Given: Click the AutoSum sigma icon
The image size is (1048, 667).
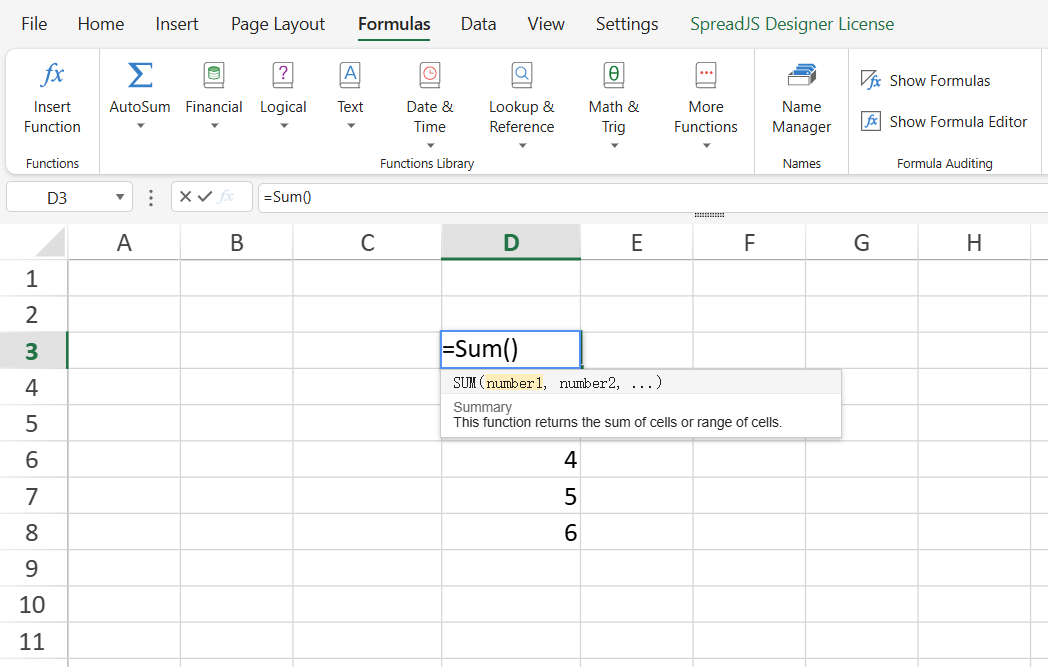Looking at the screenshot, I should (x=140, y=75).
